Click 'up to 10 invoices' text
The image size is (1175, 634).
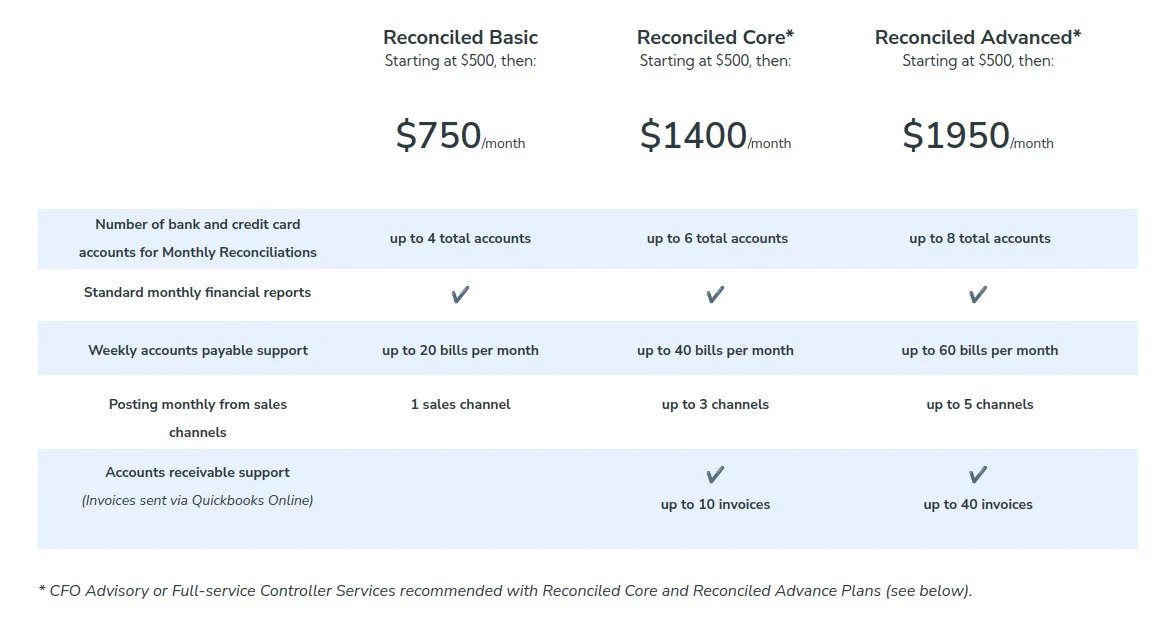[715, 504]
